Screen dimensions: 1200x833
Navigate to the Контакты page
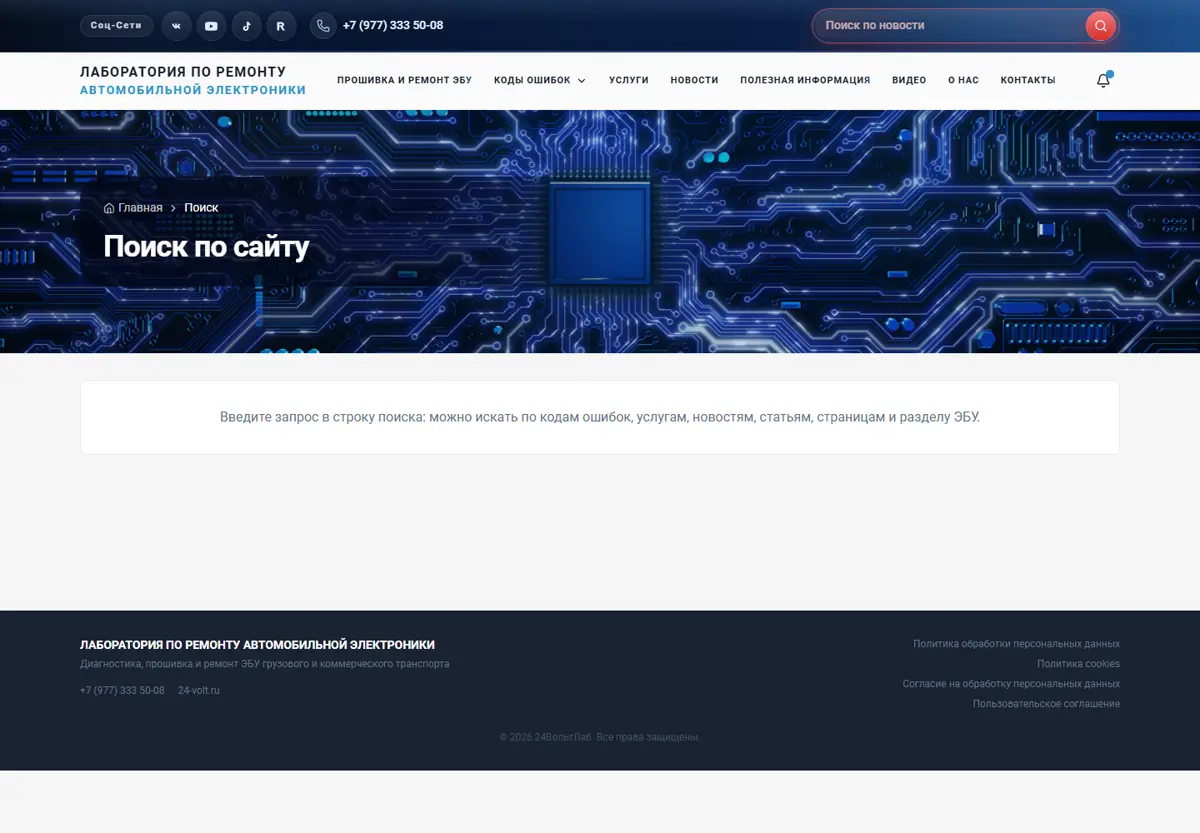[1028, 80]
